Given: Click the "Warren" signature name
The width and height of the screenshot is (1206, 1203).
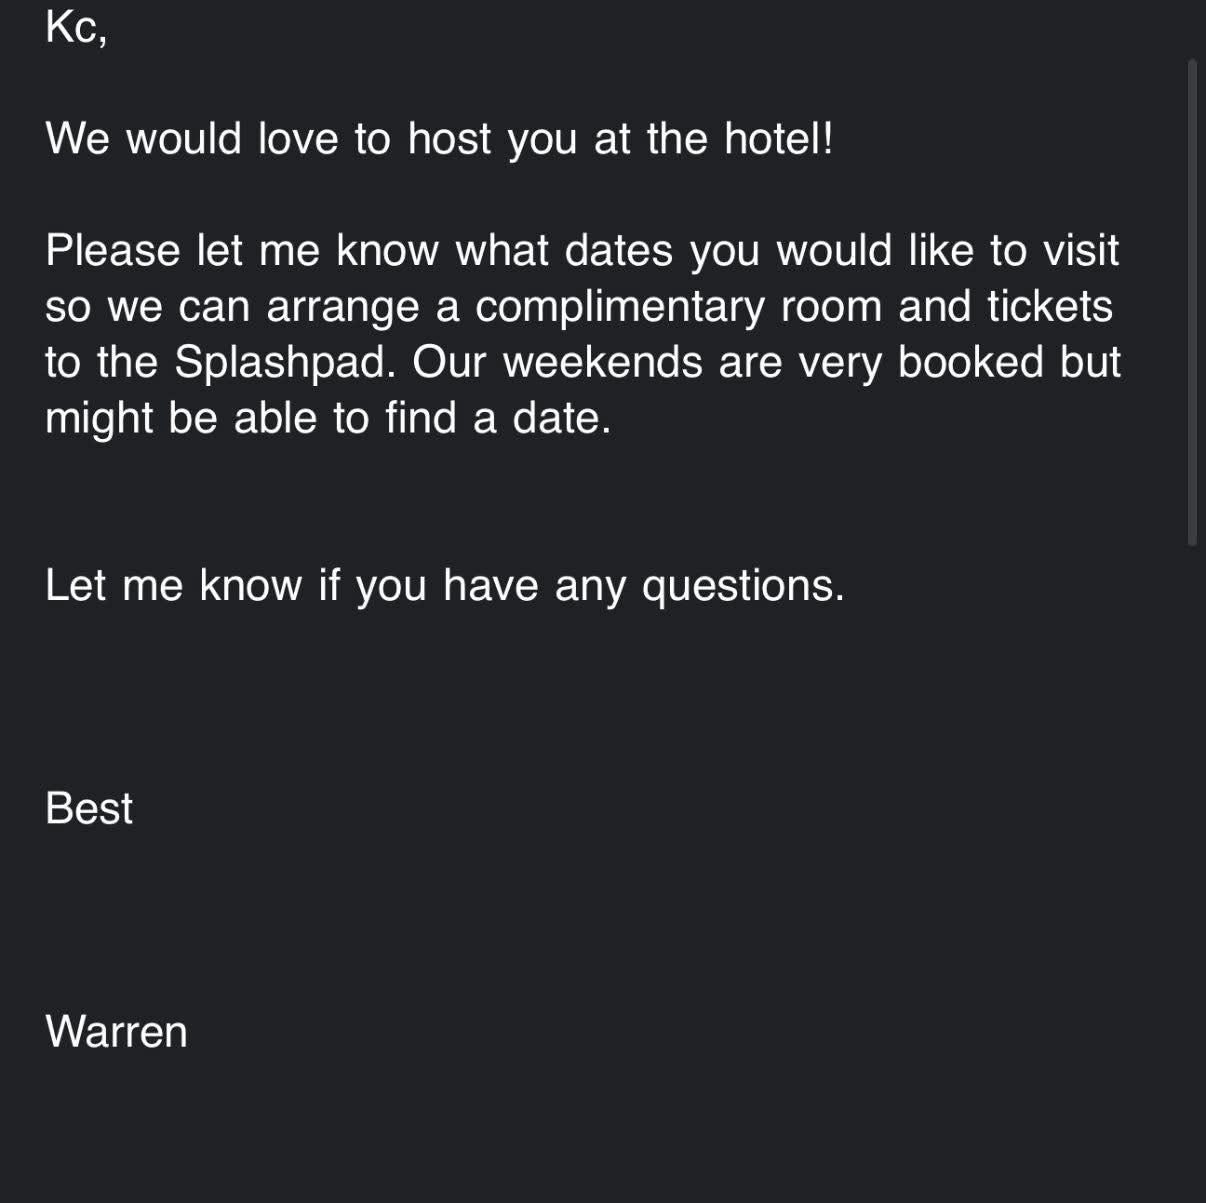Looking at the screenshot, I should coord(116,1031).
